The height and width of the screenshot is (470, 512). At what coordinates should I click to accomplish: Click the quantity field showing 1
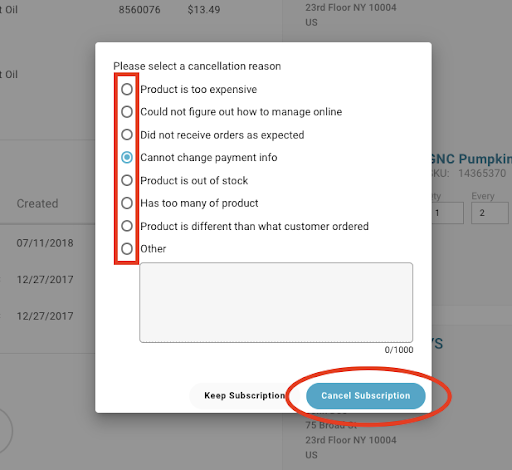pos(447,213)
